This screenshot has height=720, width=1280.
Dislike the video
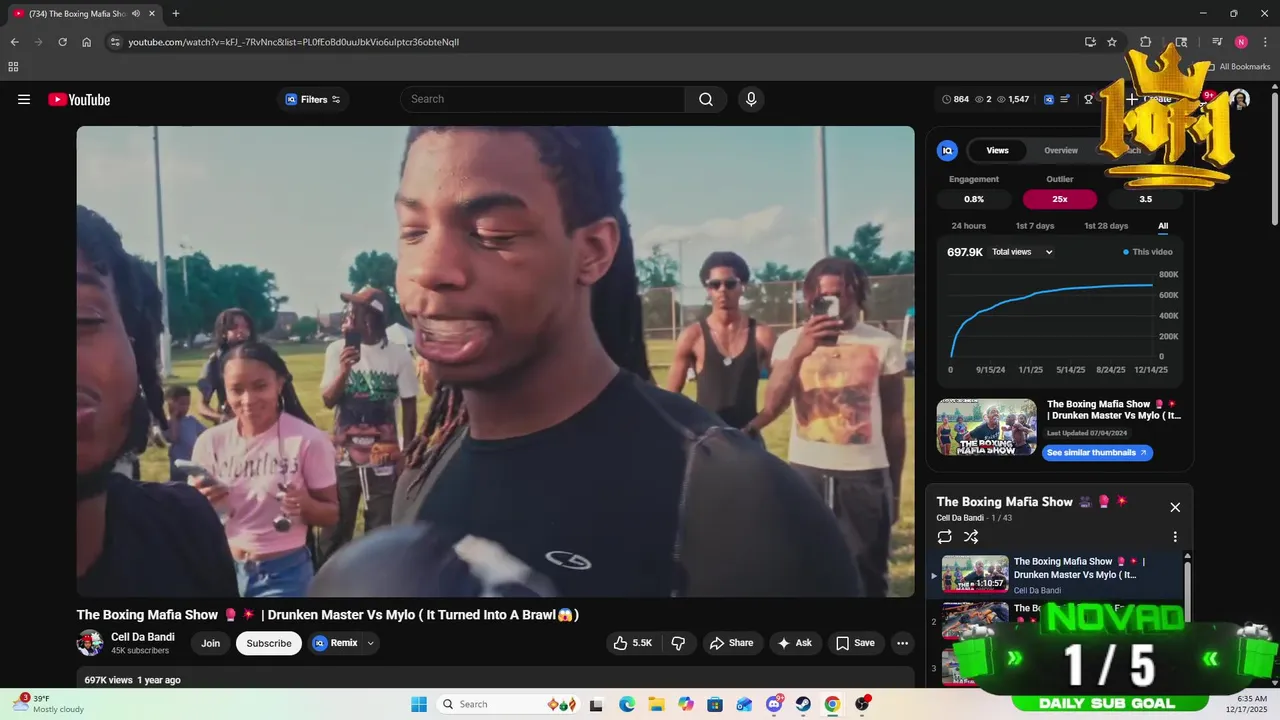pos(678,643)
